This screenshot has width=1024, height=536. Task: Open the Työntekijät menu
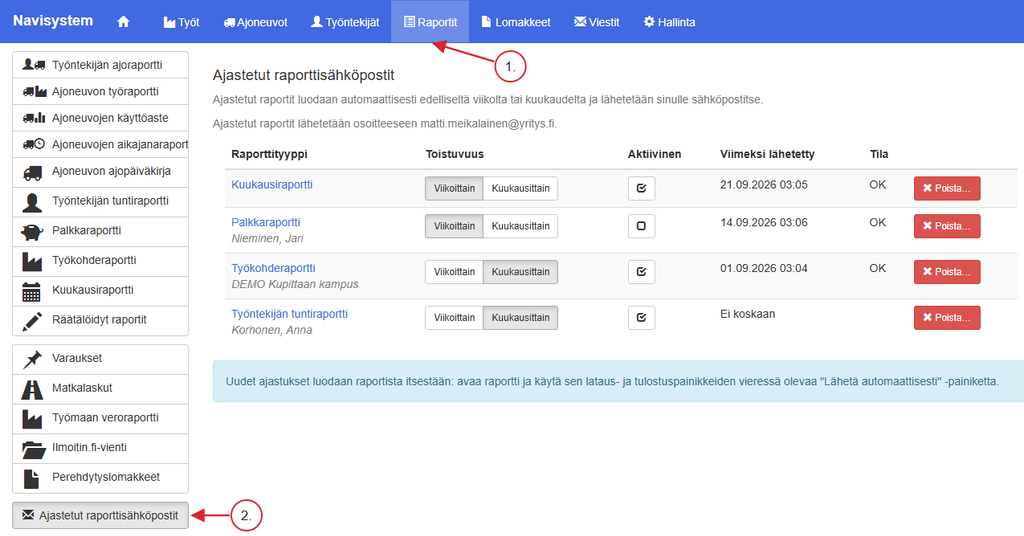[345, 22]
